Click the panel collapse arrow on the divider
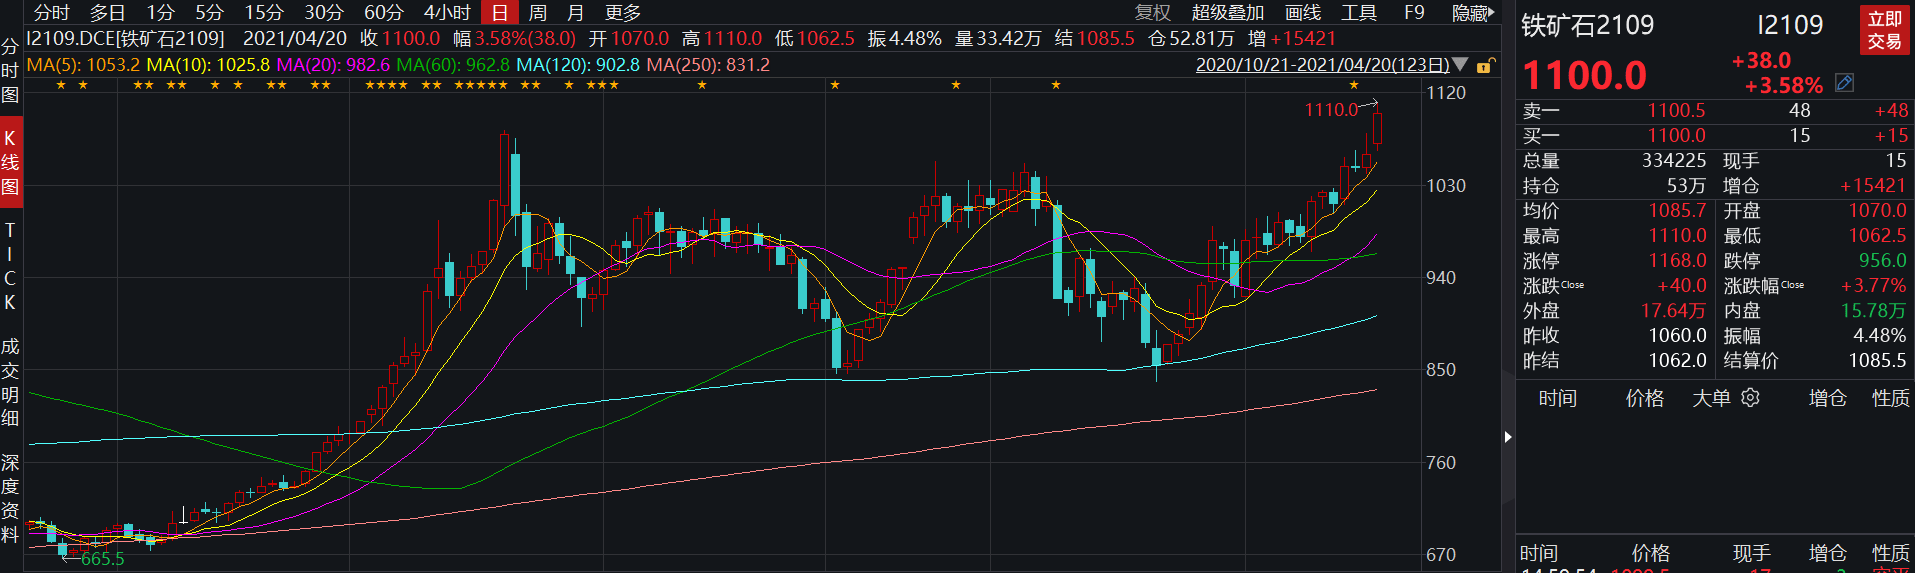Image resolution: width=1915 pixels, height=573 pixels. [1508, 436]
